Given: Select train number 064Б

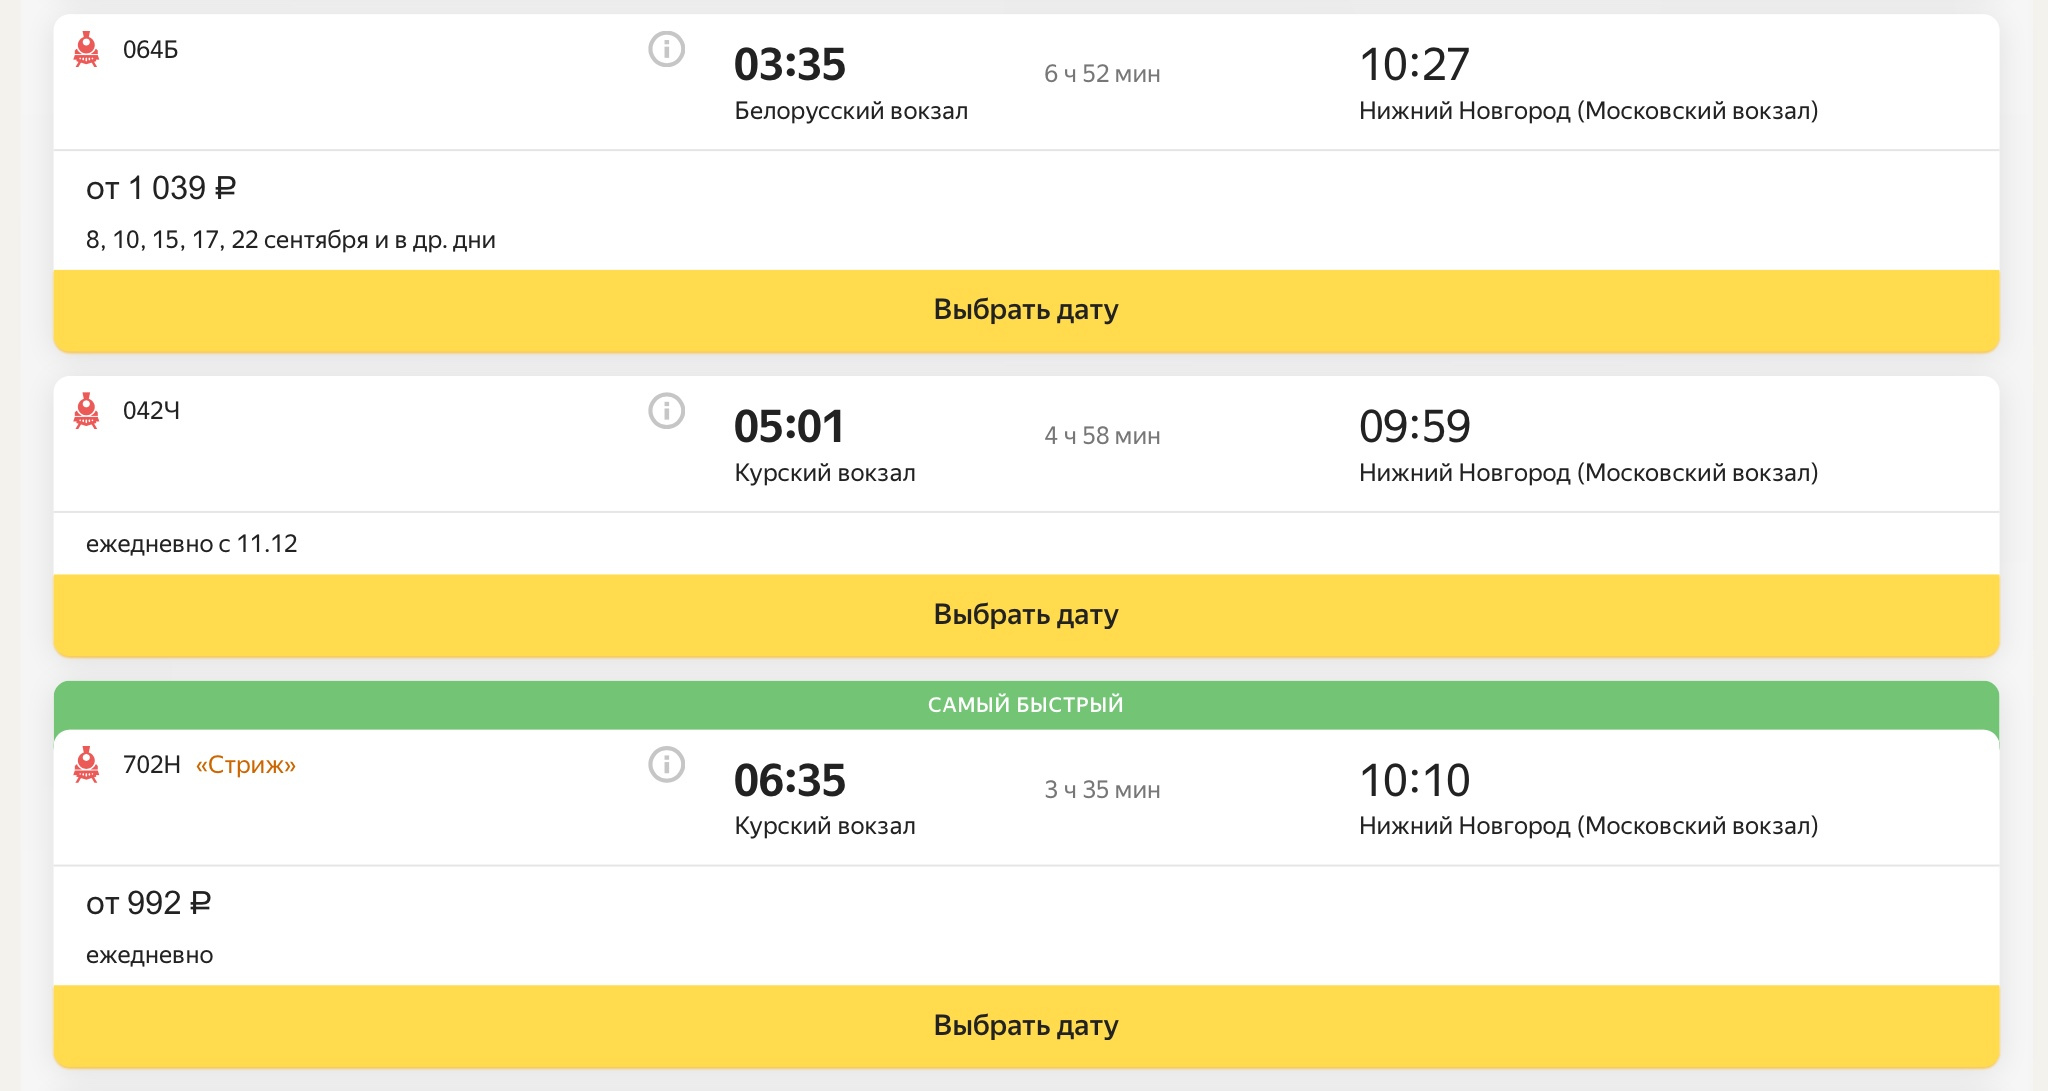Looking at the screenshot, I should [150, 50].
